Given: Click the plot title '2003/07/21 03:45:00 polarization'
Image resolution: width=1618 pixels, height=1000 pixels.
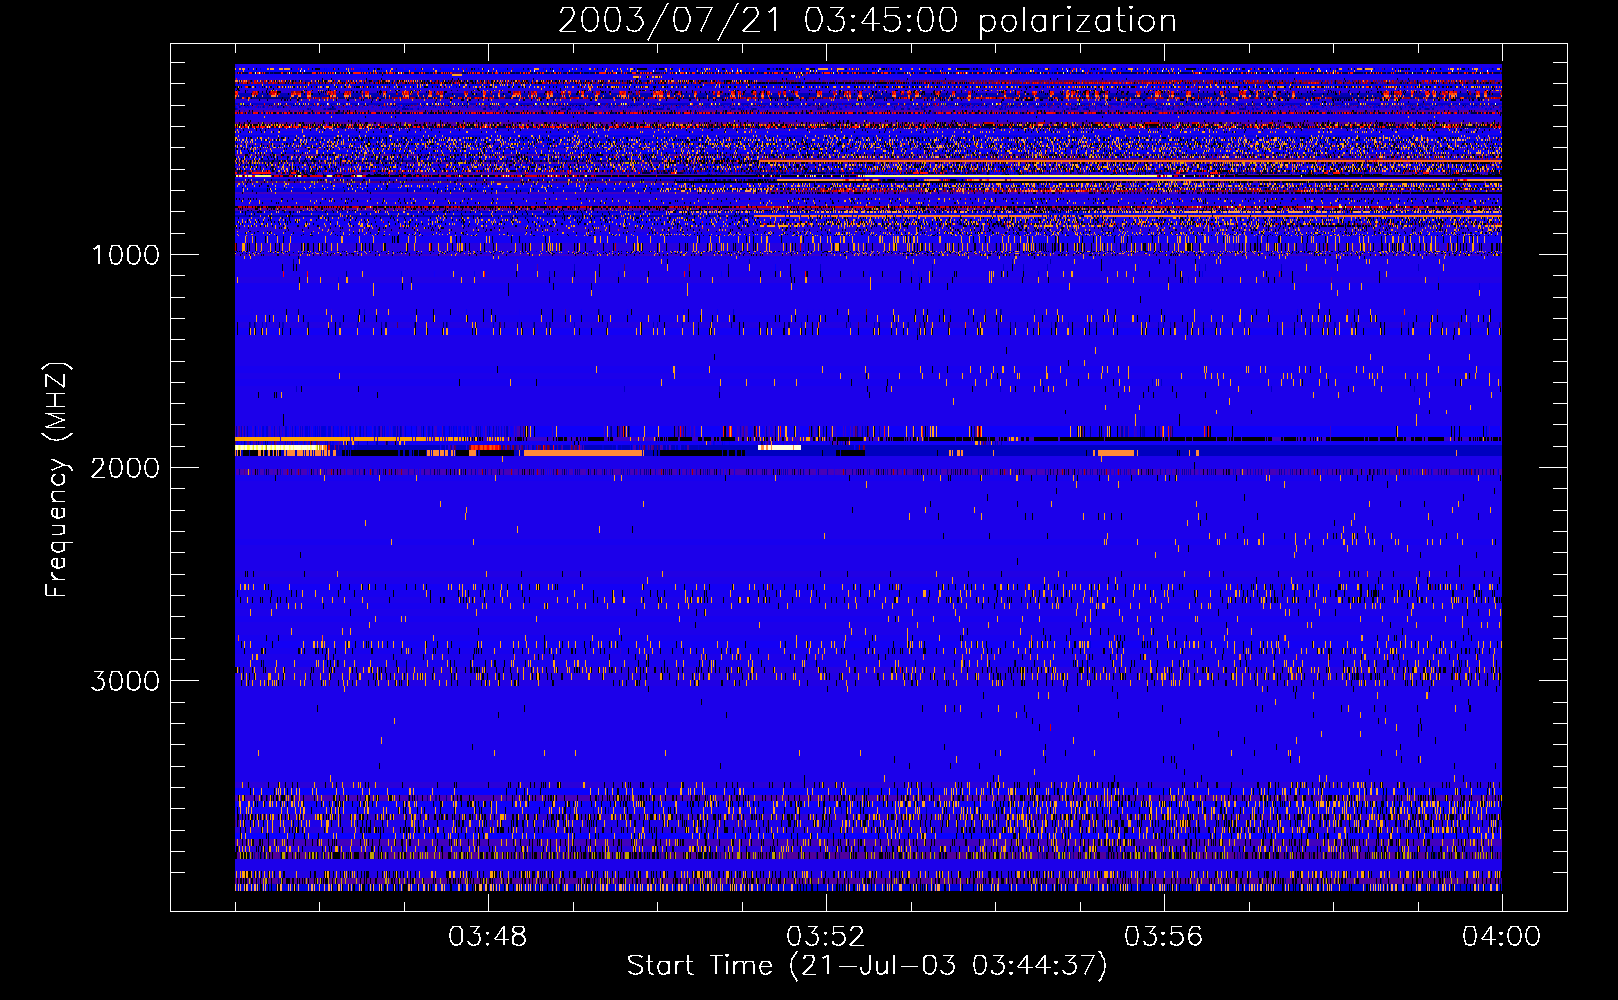Looking at the screenshot, I should click(867, 21).
